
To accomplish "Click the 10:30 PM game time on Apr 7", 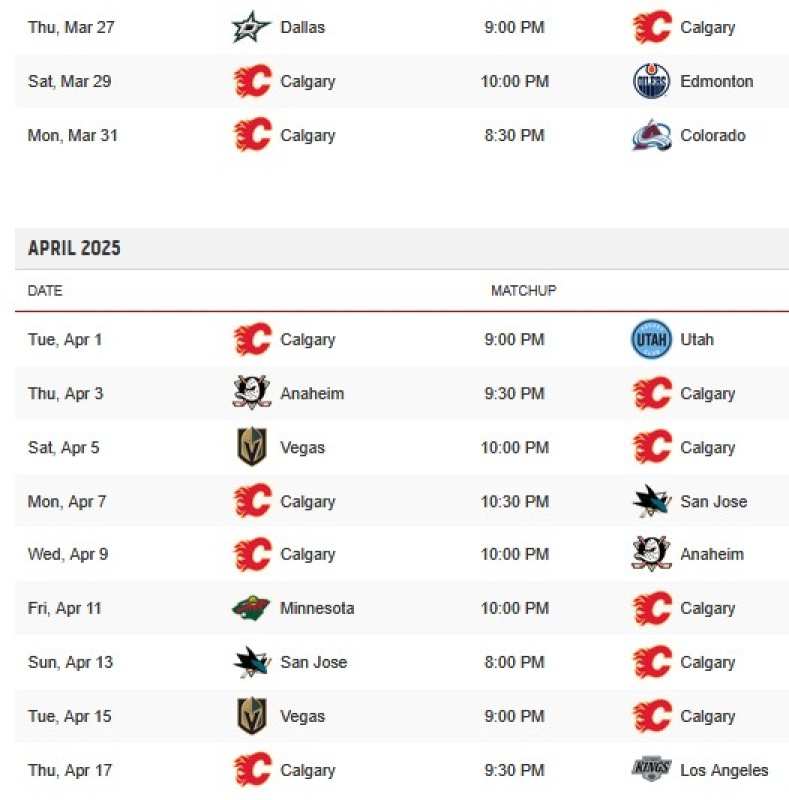I will click(514, 502).
